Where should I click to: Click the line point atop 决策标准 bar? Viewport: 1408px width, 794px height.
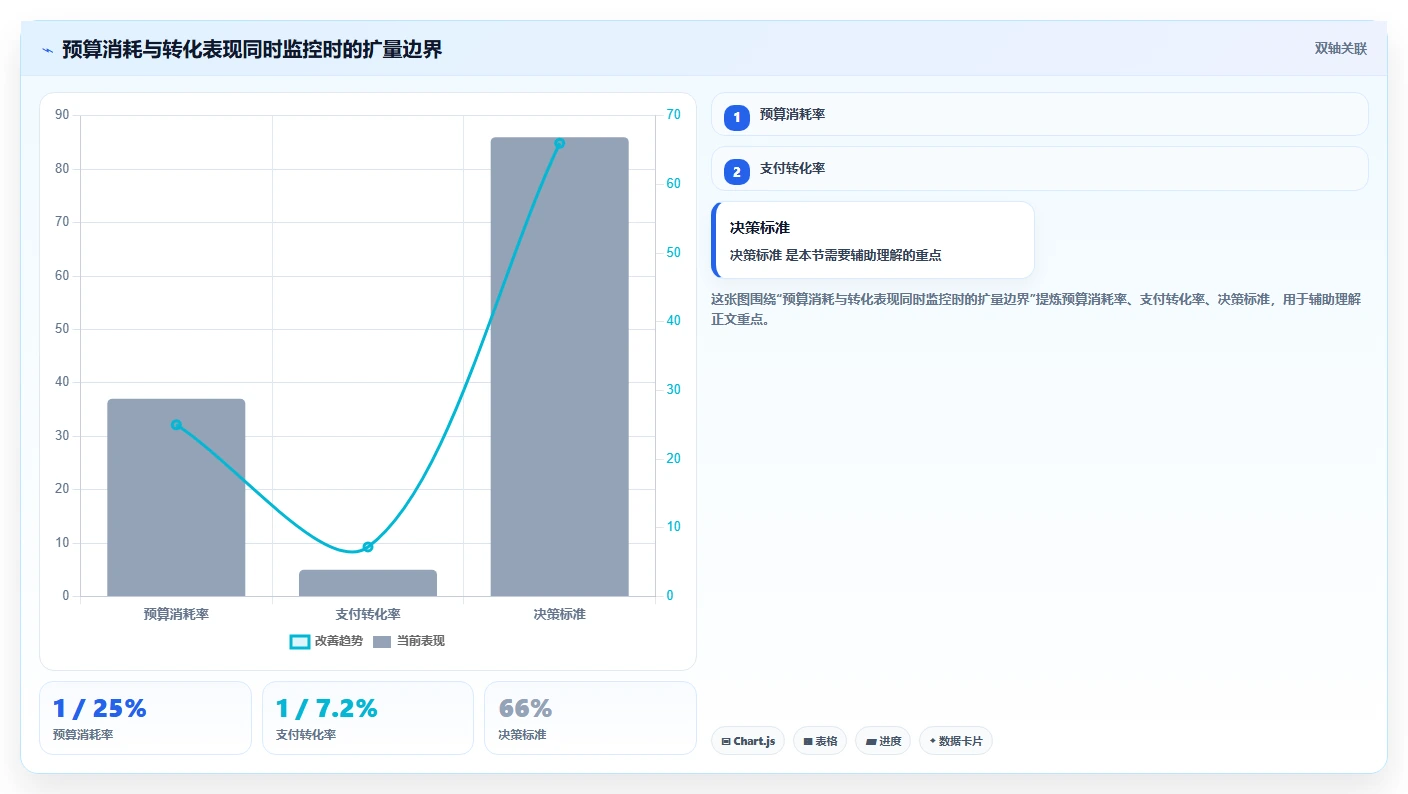(x=560, y=143)
